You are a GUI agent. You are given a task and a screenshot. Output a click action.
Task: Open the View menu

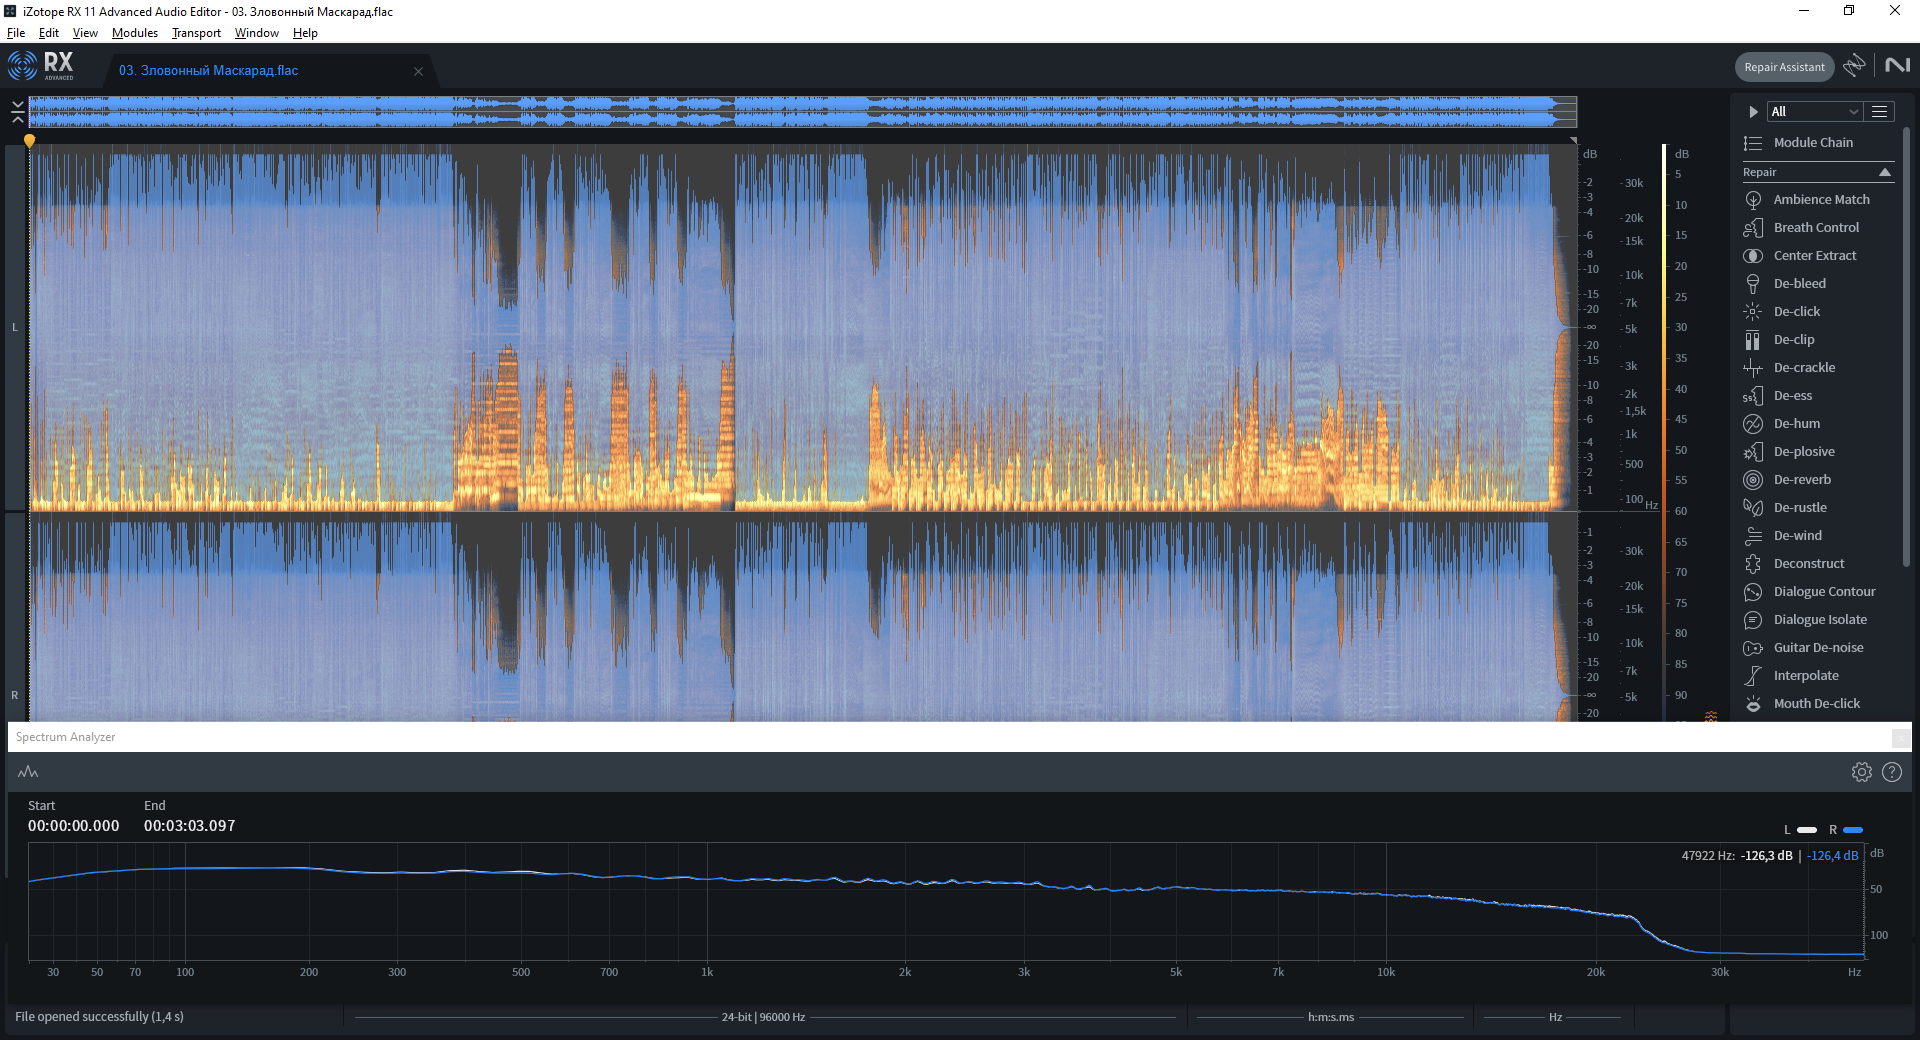[85, 33]
